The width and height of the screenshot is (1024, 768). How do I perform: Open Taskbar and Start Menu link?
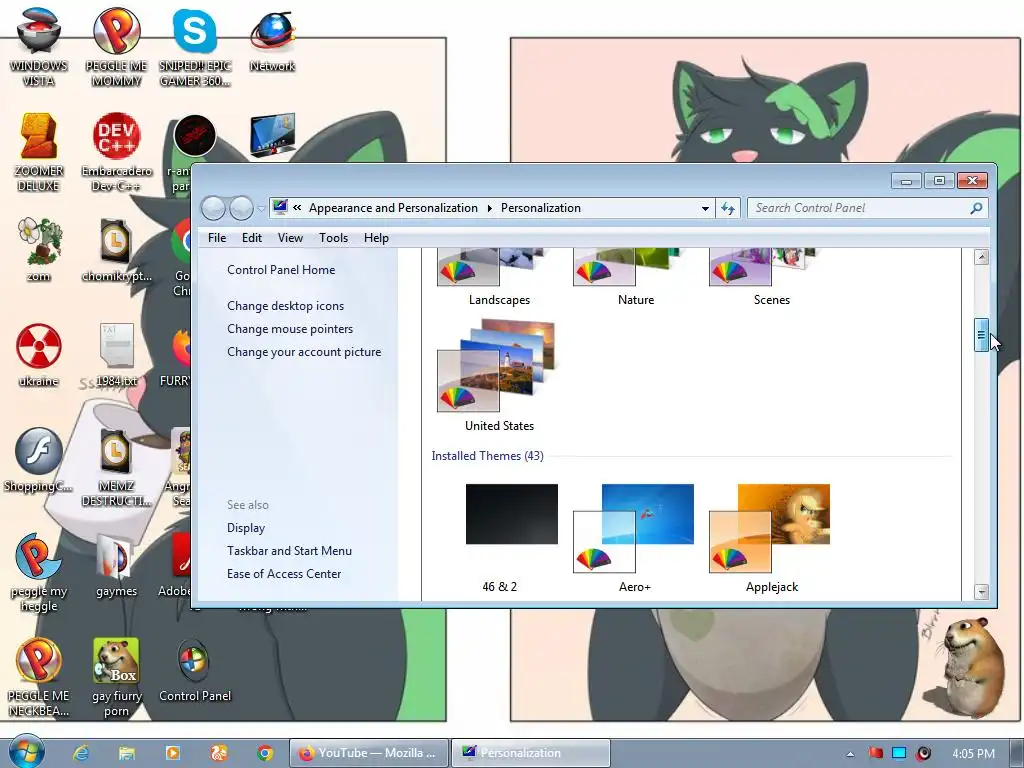[x=289, y=551]
